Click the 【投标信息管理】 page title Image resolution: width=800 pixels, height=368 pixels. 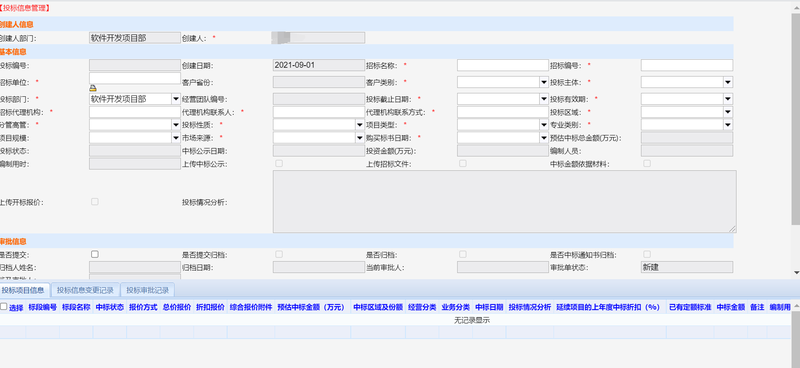25,8
